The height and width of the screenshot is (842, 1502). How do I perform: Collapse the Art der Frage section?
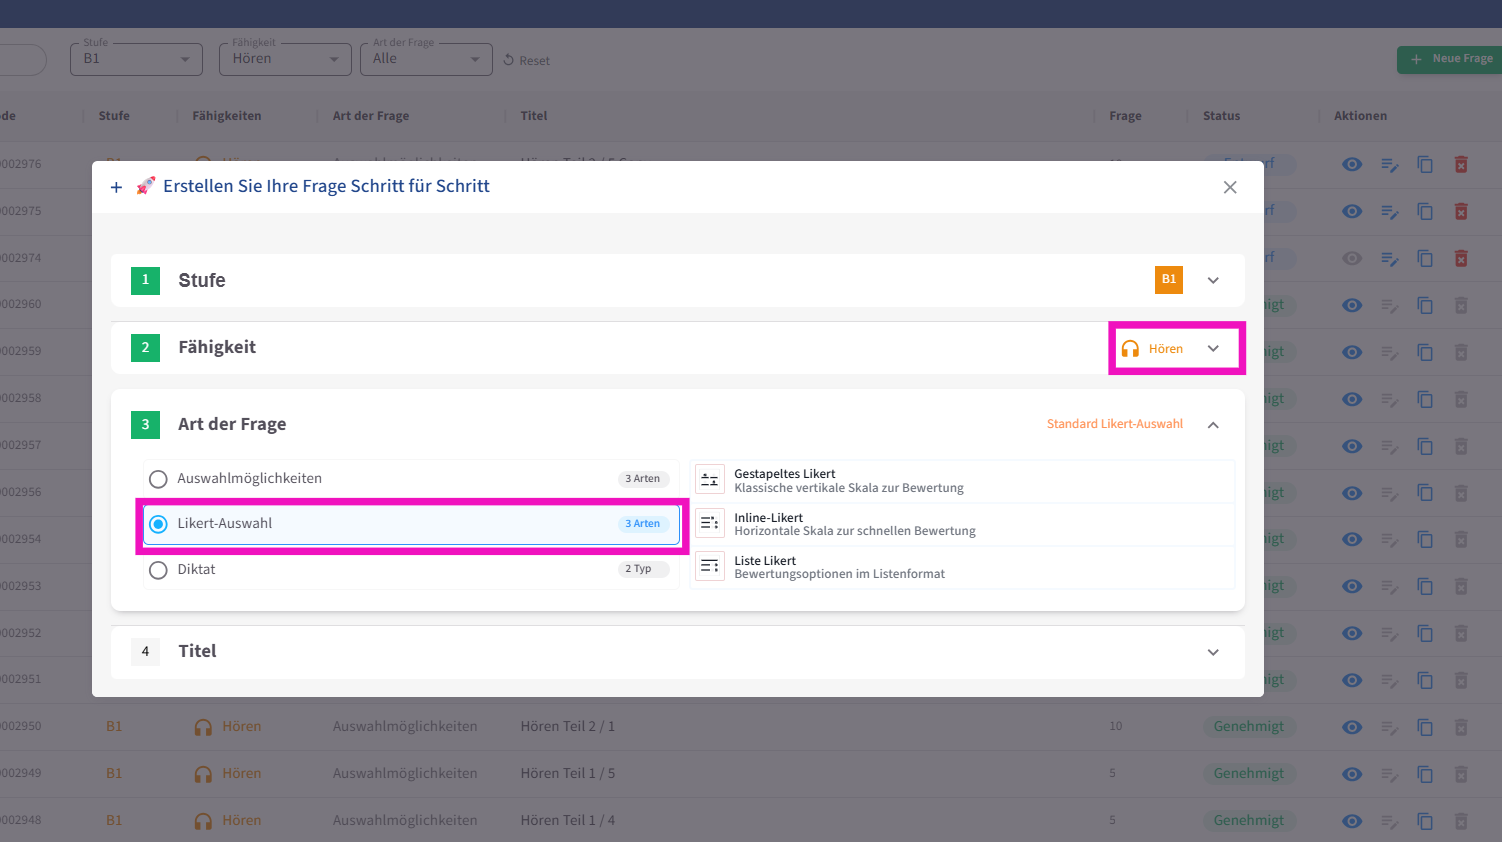(1213, 425)
